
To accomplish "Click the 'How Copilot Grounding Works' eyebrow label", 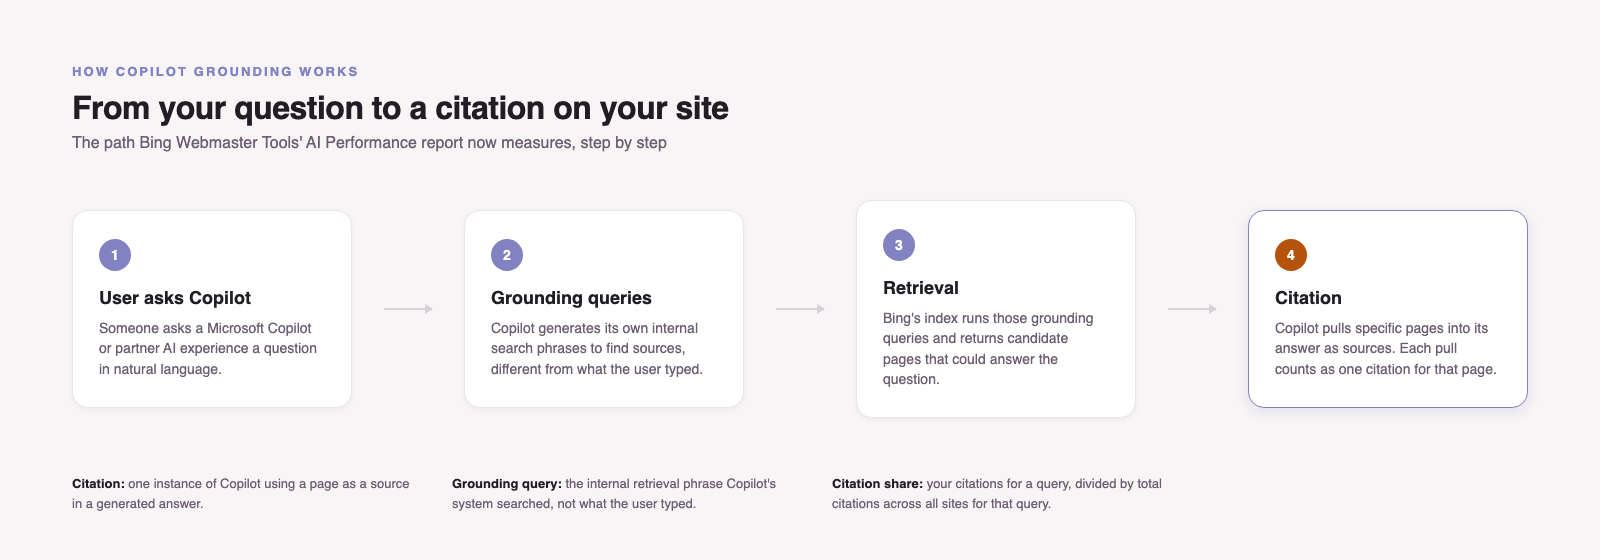I will [215, 72].
